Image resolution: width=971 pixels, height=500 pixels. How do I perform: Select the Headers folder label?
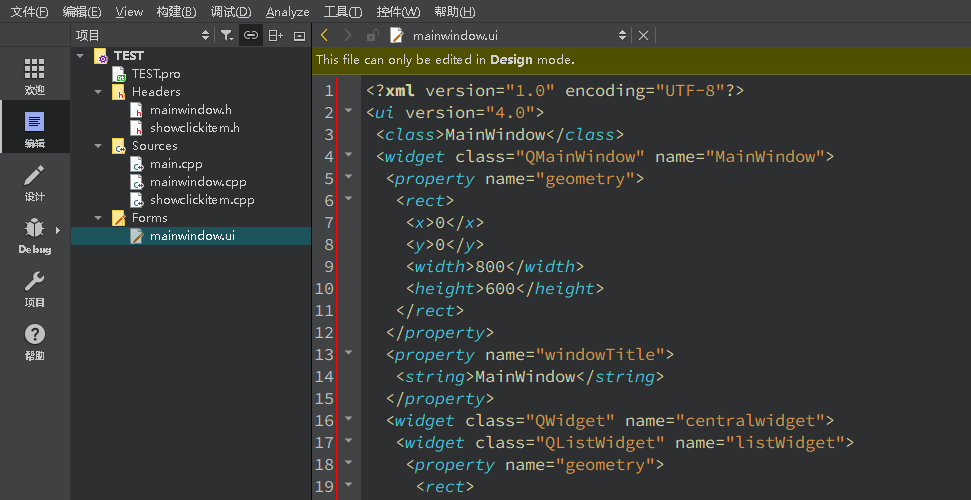(156, 92)
